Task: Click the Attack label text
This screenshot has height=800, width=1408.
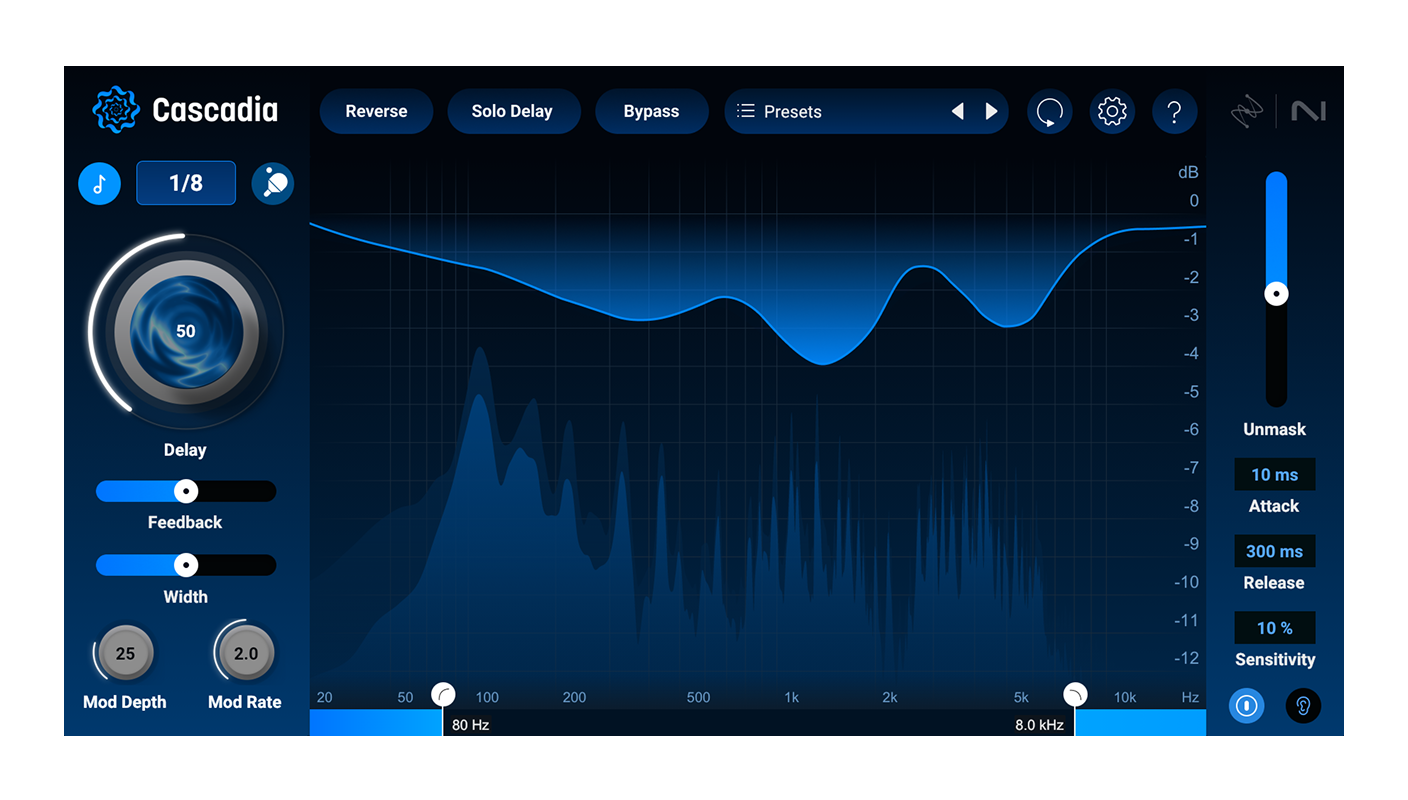Action: 1274,506
